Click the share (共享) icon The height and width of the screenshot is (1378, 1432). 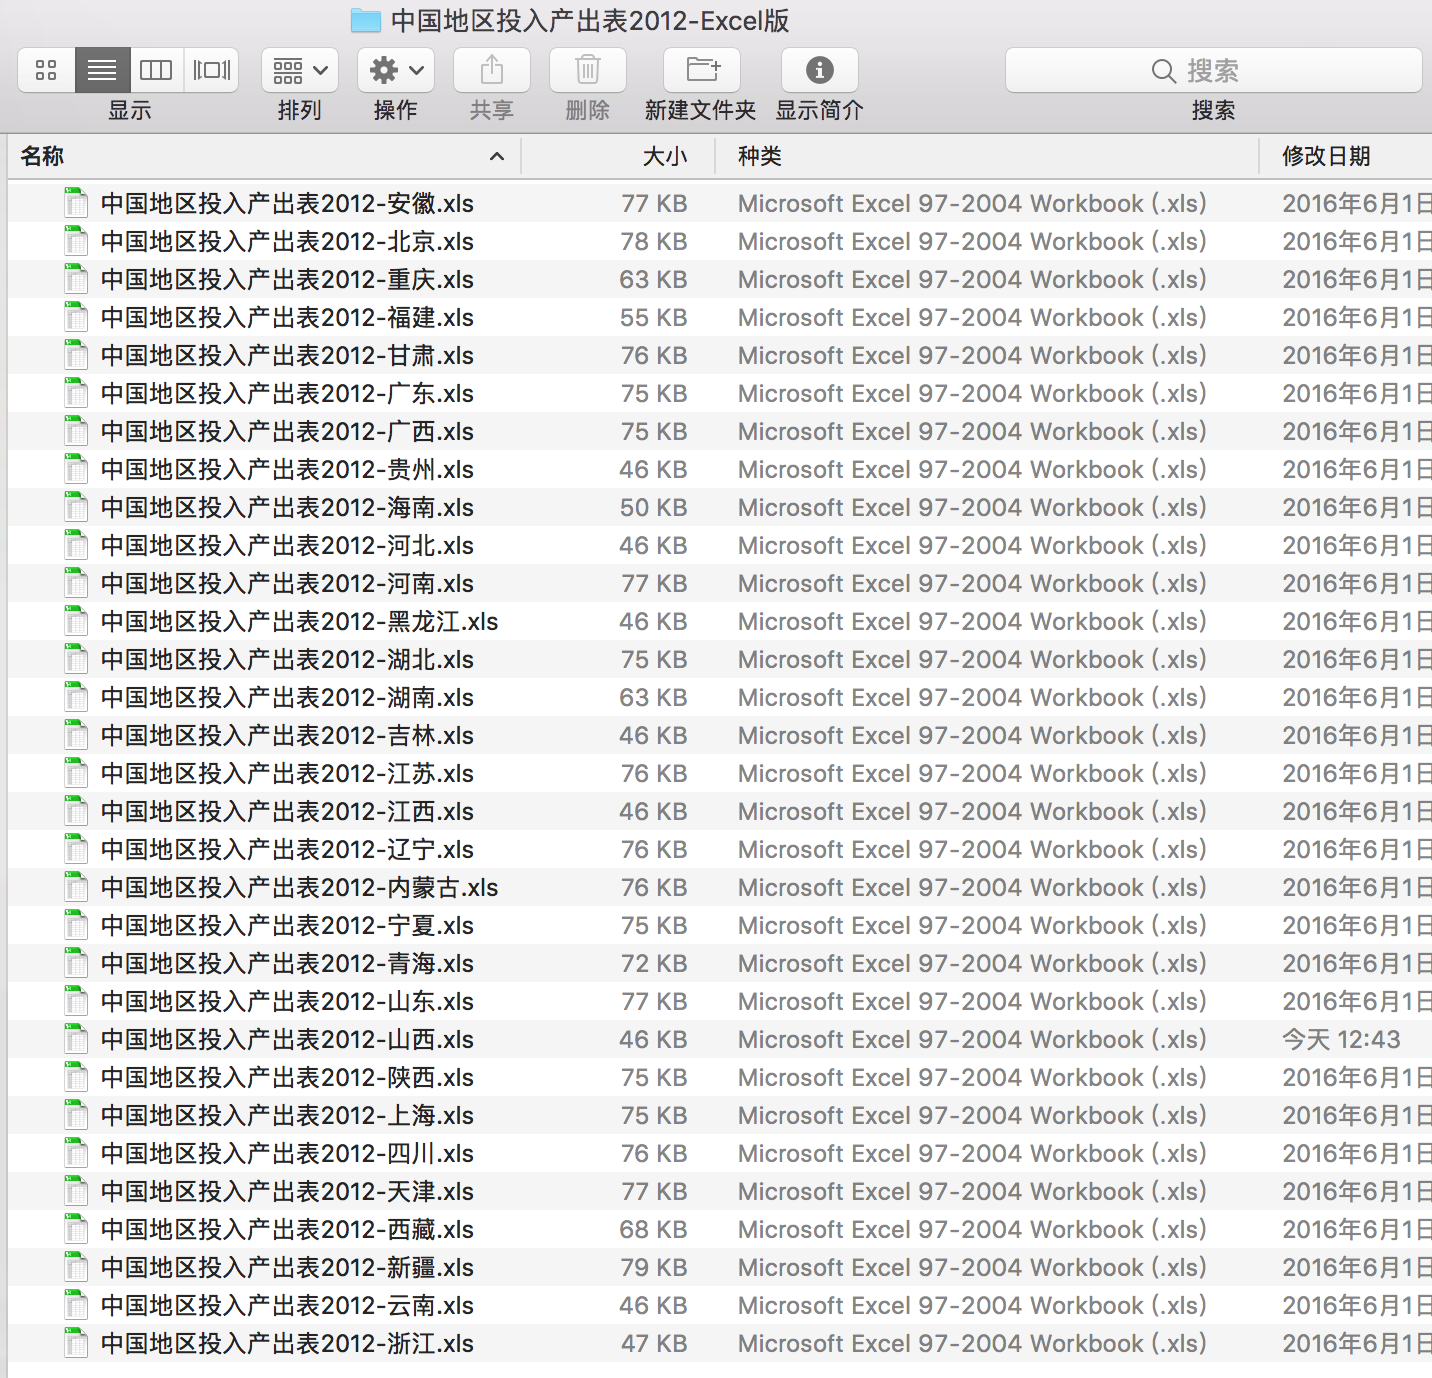tap(492, 70)
